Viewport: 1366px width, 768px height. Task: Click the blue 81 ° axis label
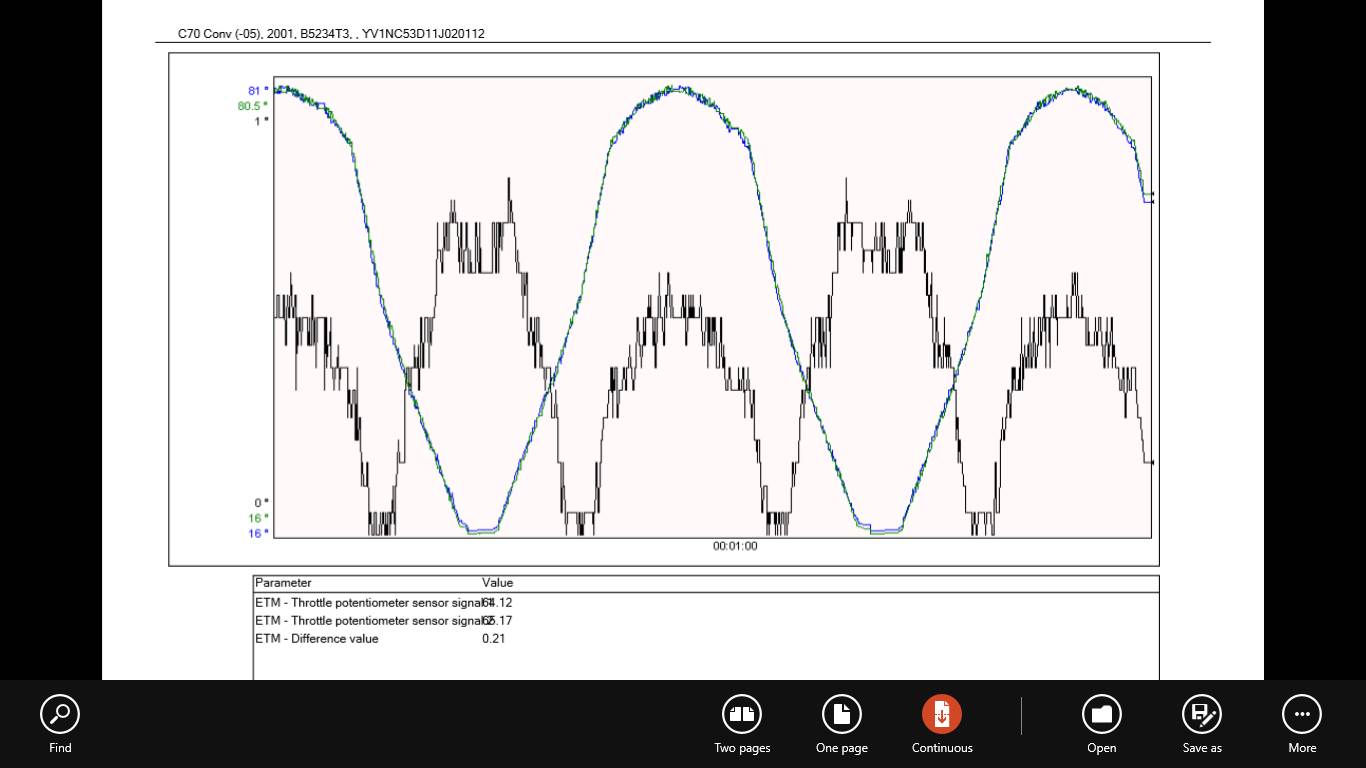(258, 91)
